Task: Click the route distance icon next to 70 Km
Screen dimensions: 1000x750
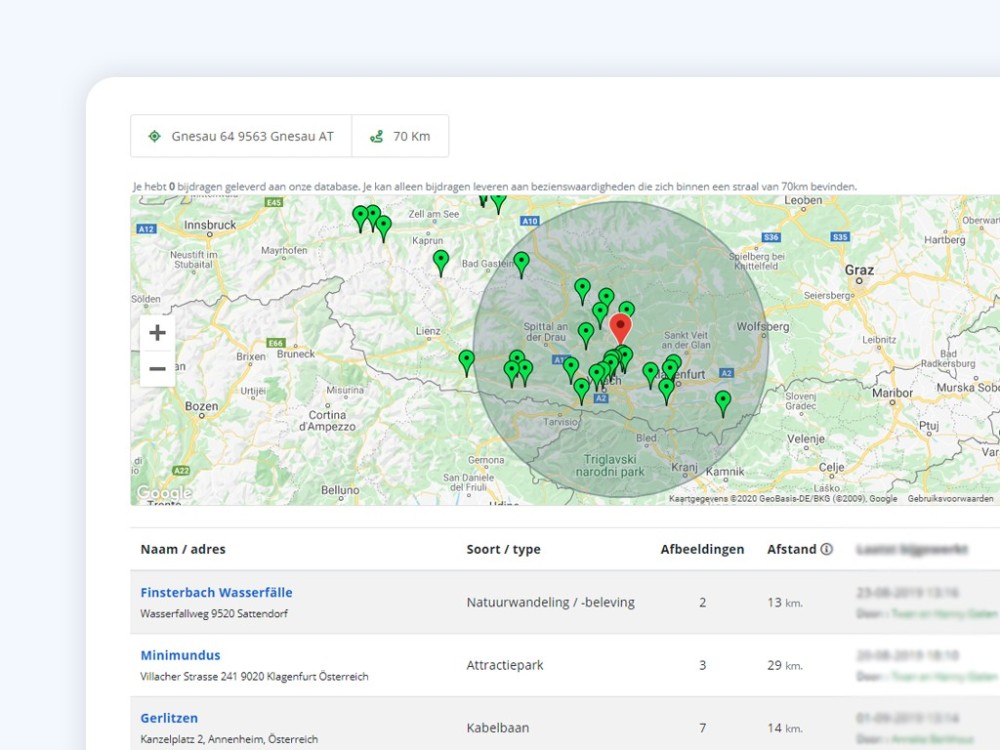Action: (376, 136)
